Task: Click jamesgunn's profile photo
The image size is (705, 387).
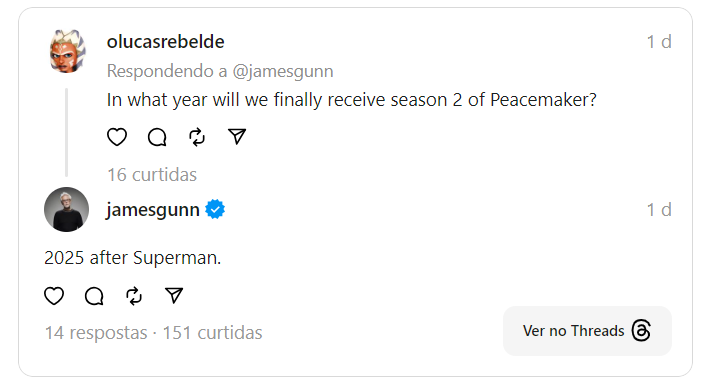Action: 67,209
